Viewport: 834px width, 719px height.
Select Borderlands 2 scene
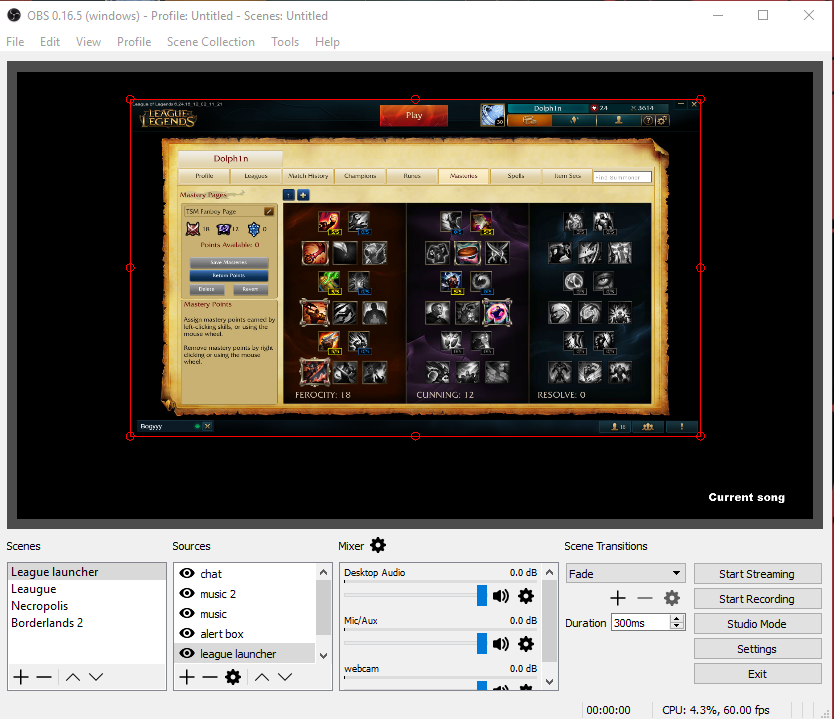tap(87, 623)
